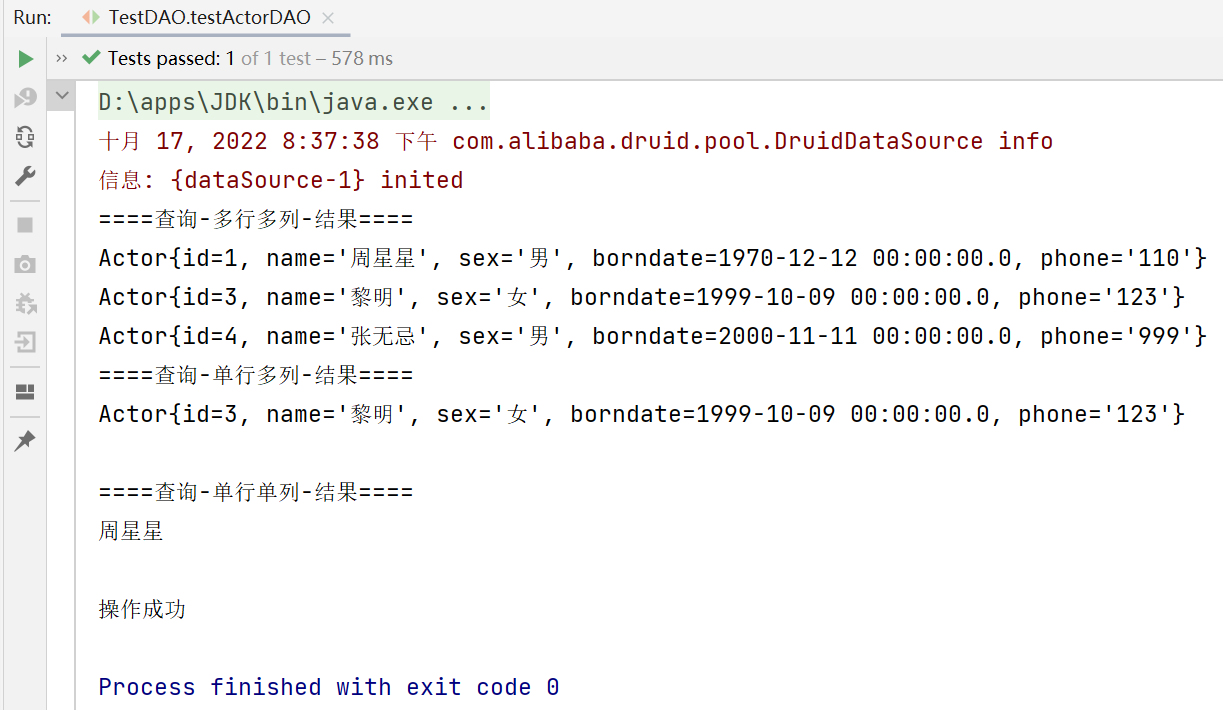This screenshot has width=1223, height=710.
Task: Select the TestDAO.testActorDAO run tab
Action: coord(197,17)
